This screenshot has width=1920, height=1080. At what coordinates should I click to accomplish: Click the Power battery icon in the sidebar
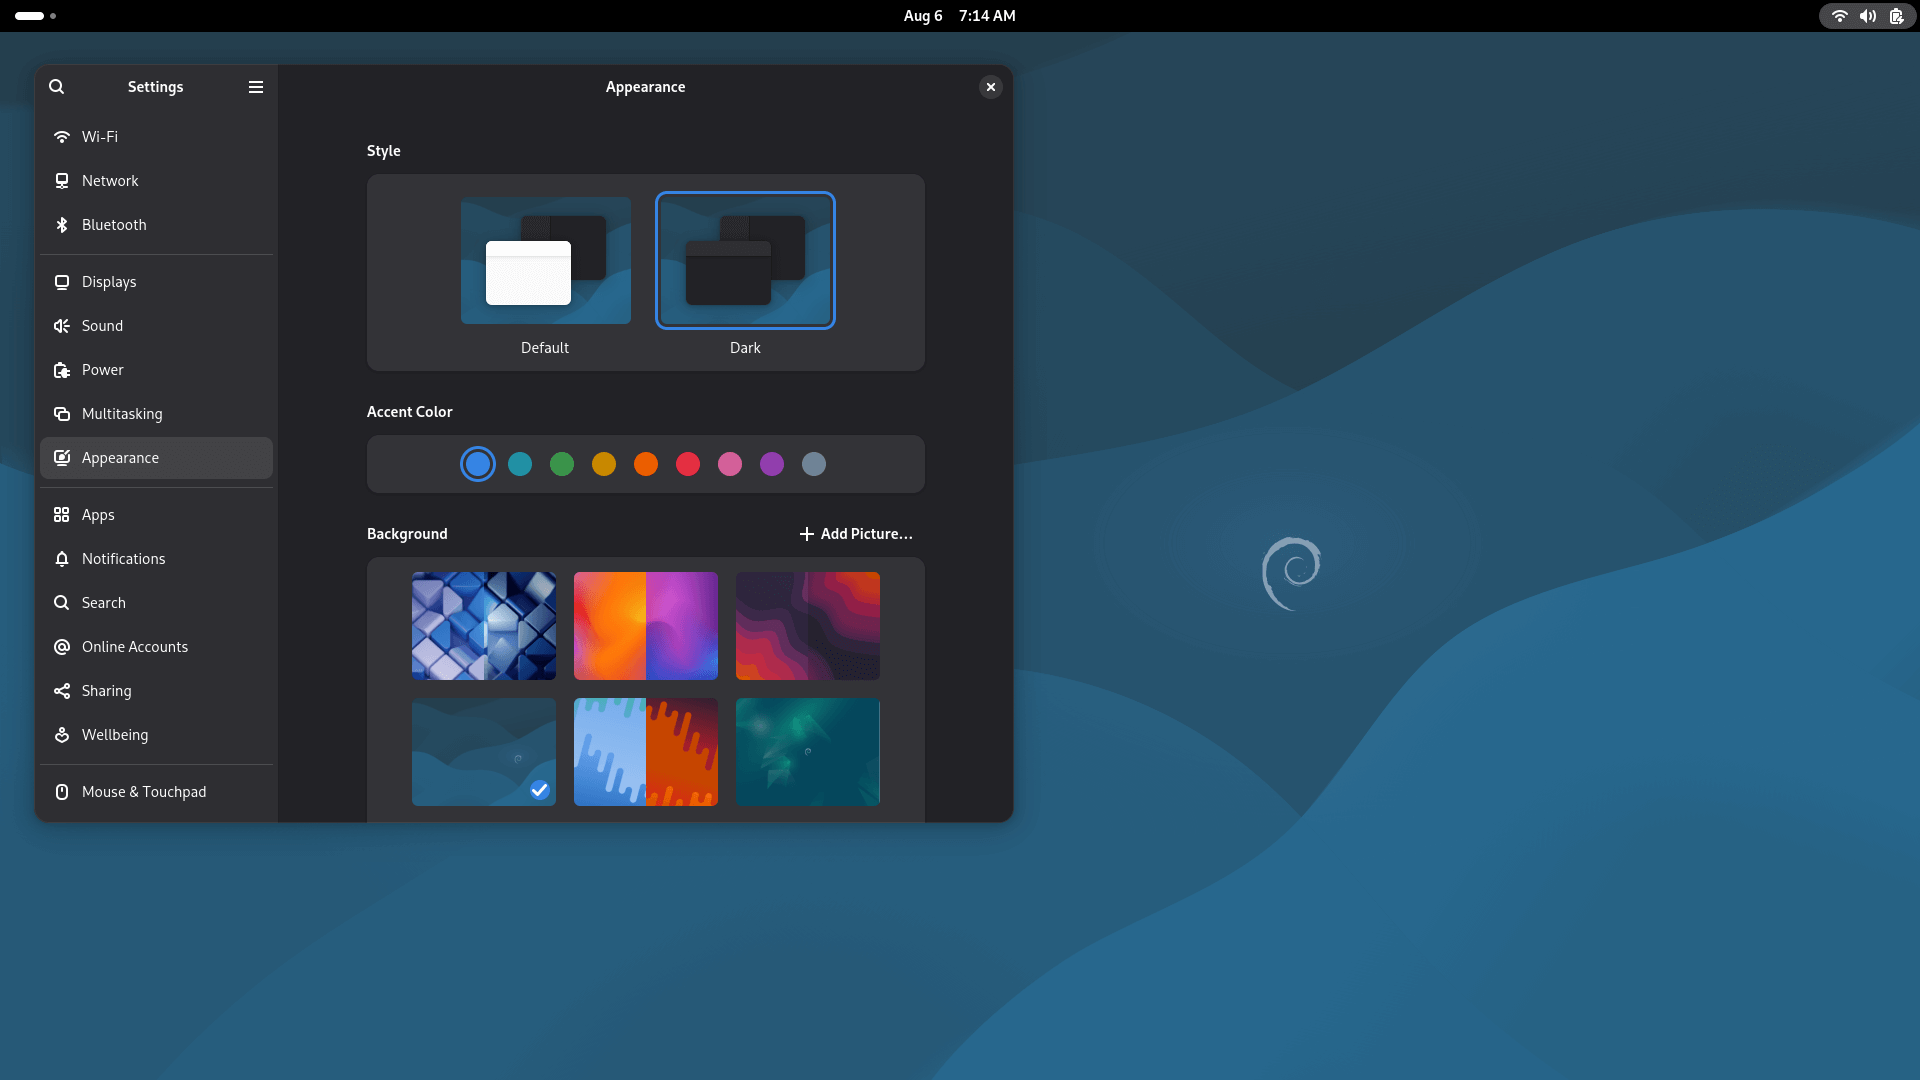(x=62, y=370)
